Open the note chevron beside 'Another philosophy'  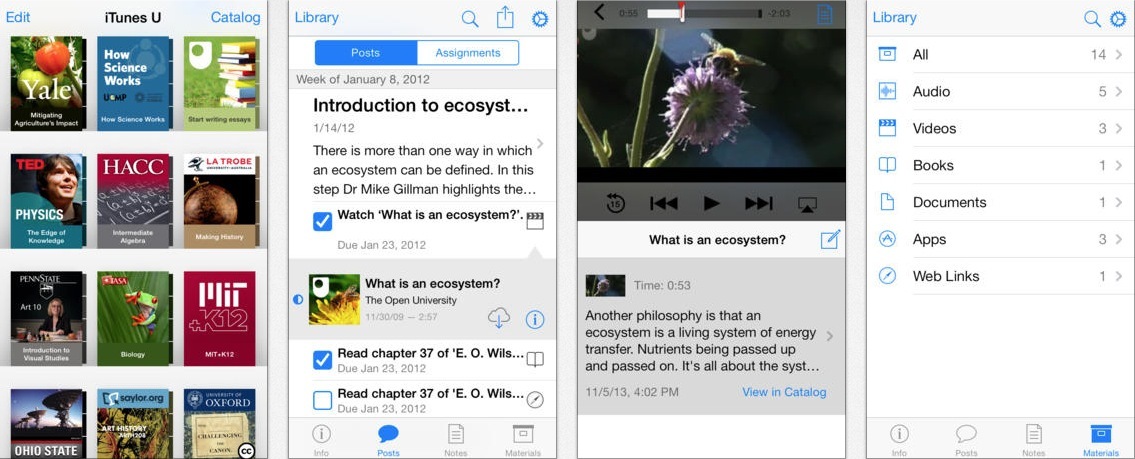point(830,336)
